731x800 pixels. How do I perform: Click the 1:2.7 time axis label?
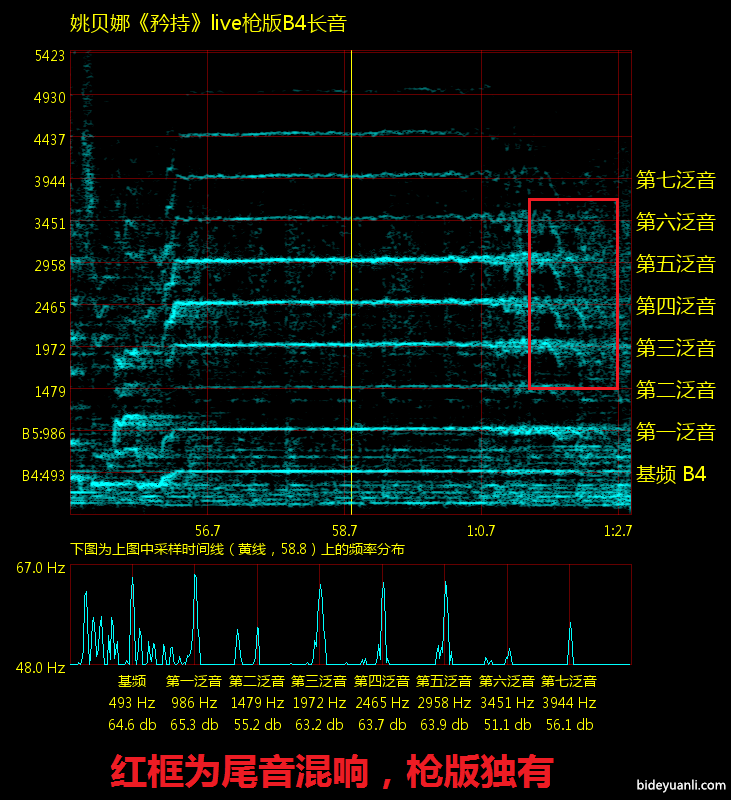(618, 531)
